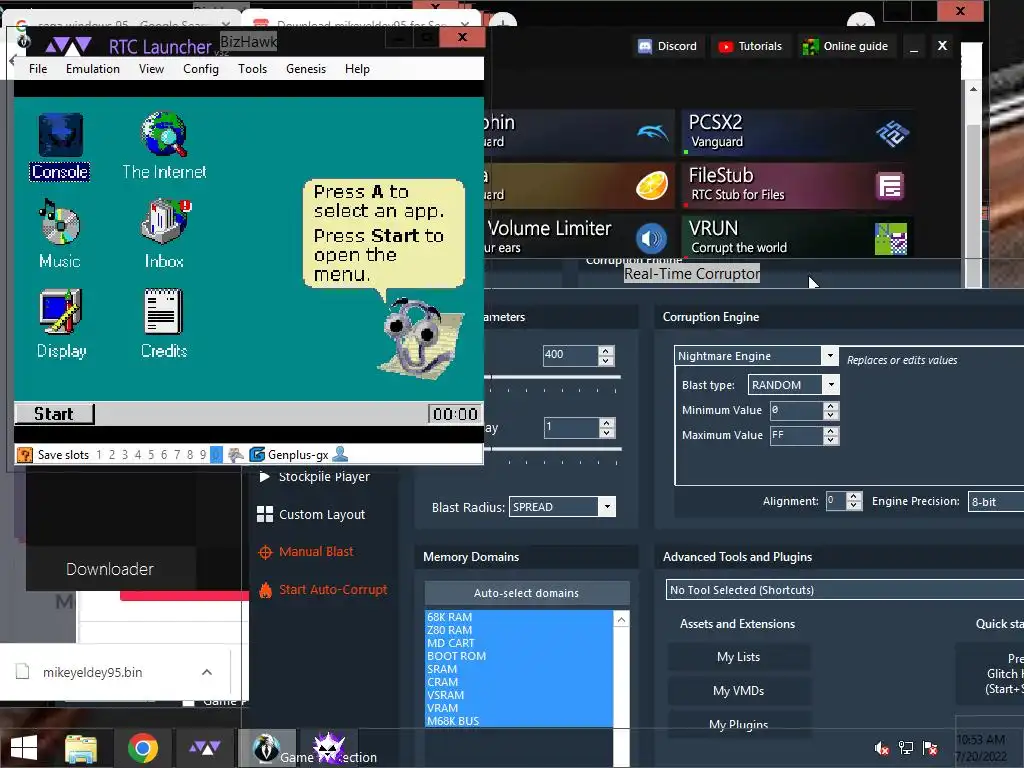Screen dimensions: 1024x768
Task: Increase the Minimum Value stepper
Action: point(831,406)
